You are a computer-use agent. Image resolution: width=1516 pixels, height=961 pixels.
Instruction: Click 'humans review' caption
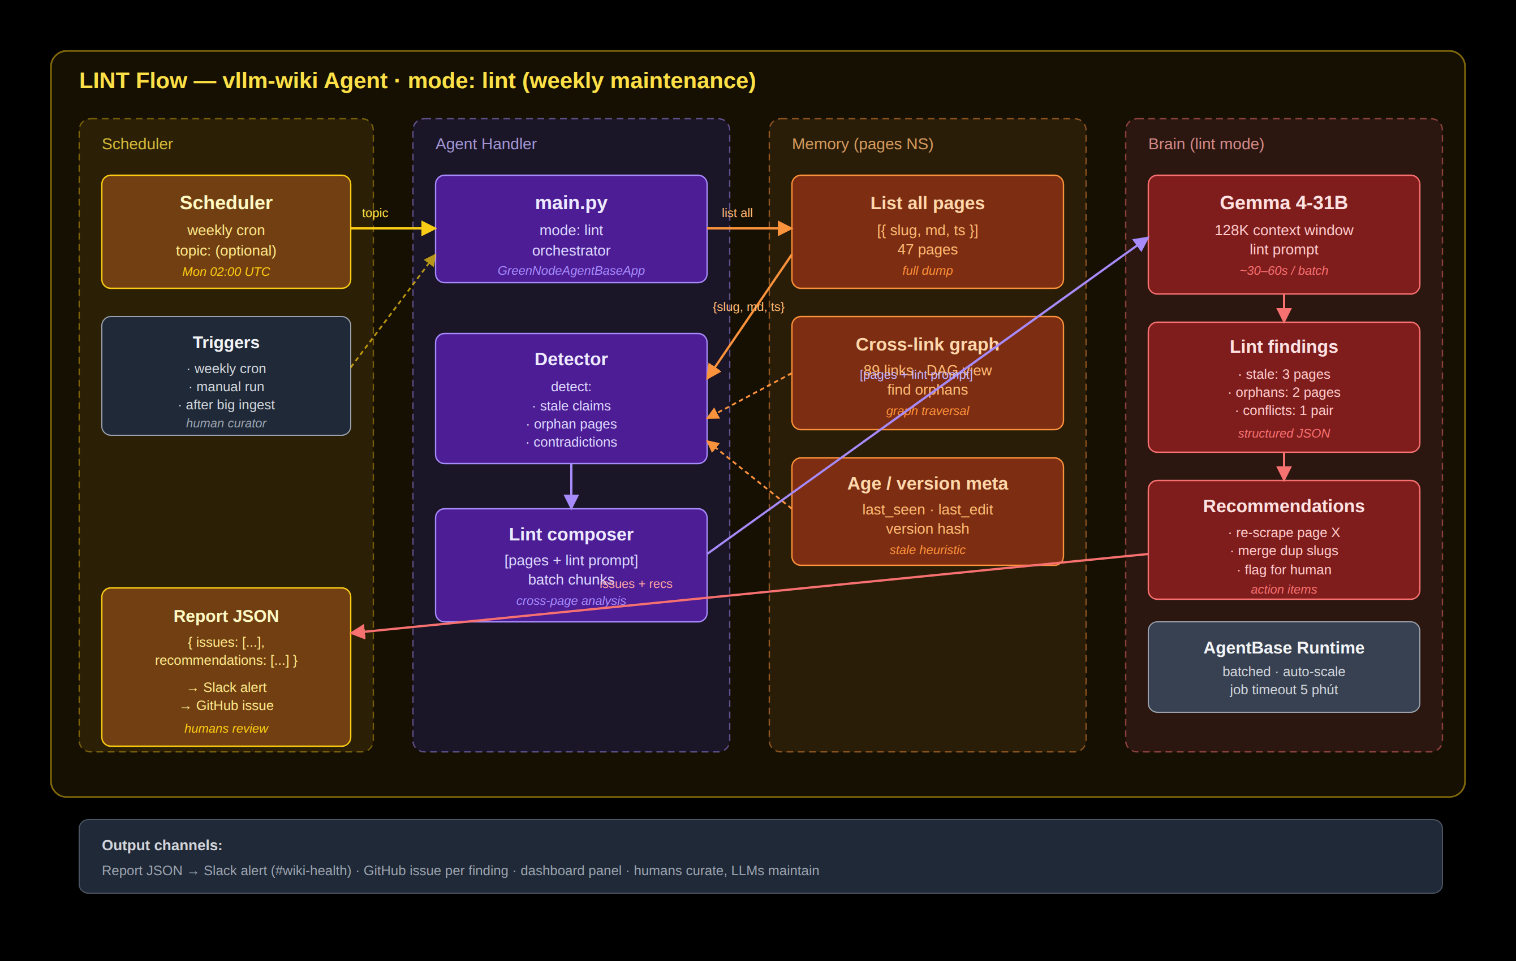click(226, 729)
